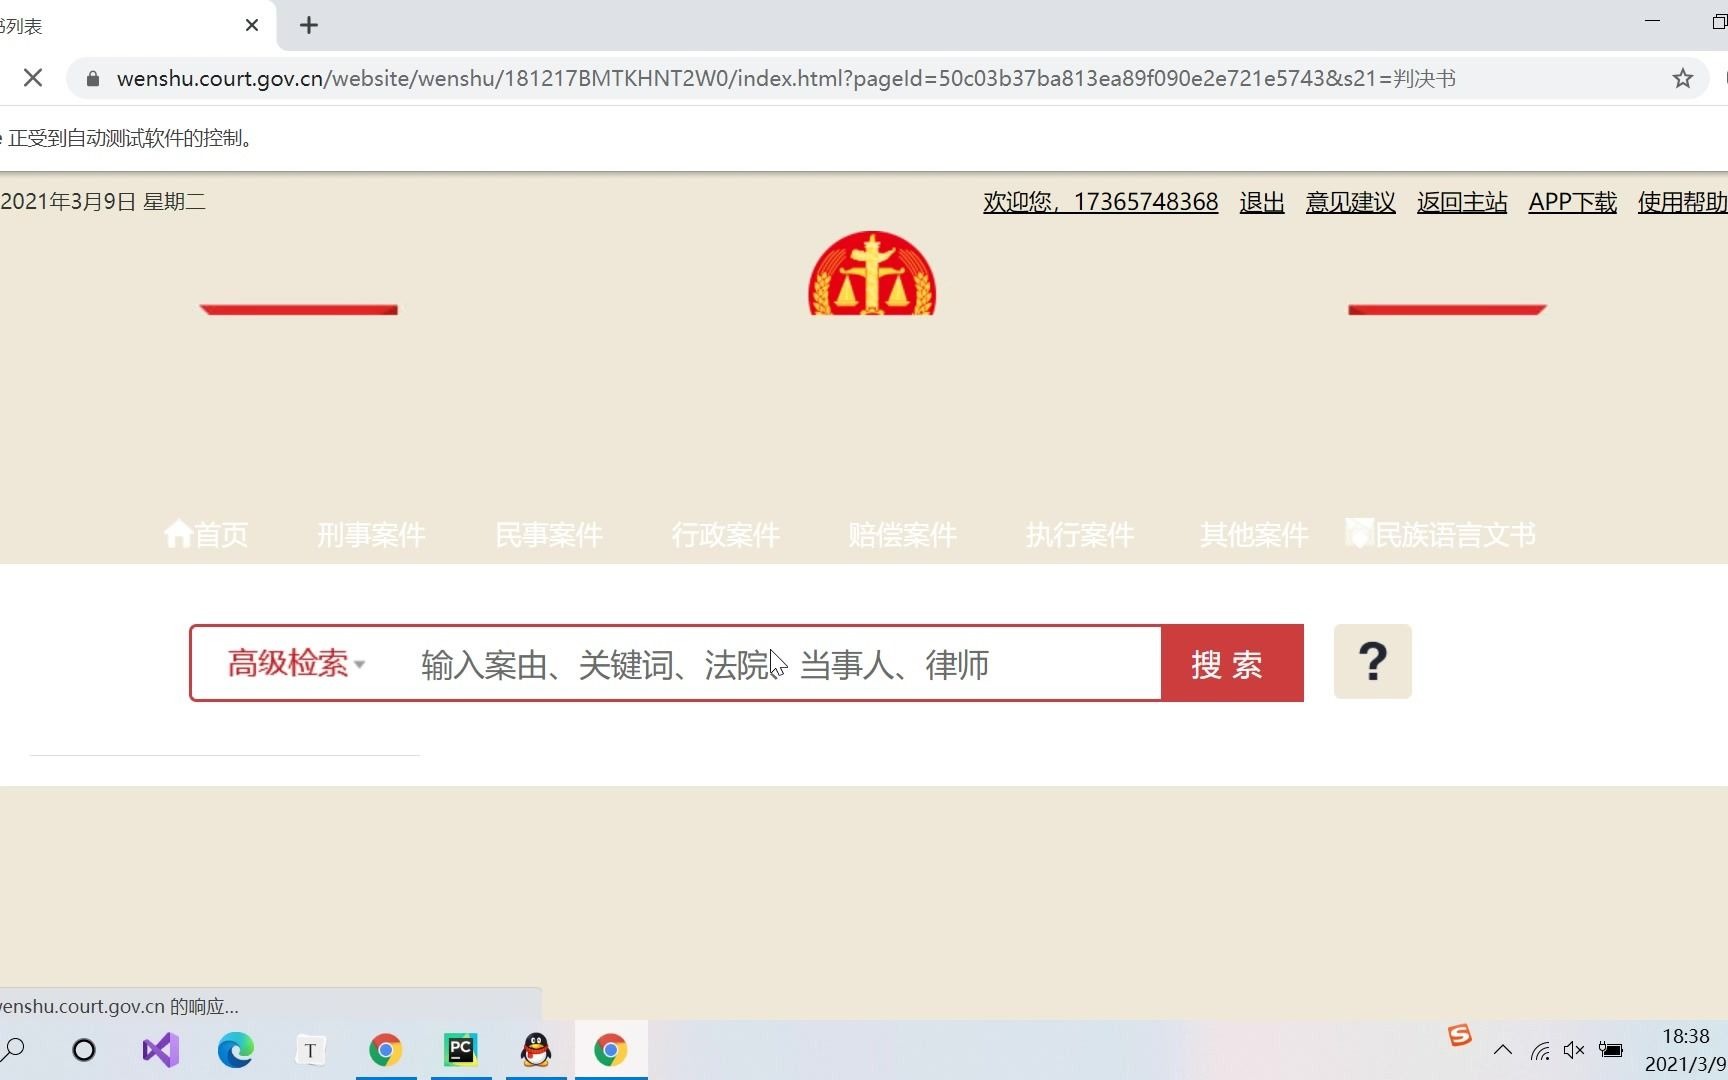
Task: Open 使用帮助 usage help link
Action: coord(1682,202)
